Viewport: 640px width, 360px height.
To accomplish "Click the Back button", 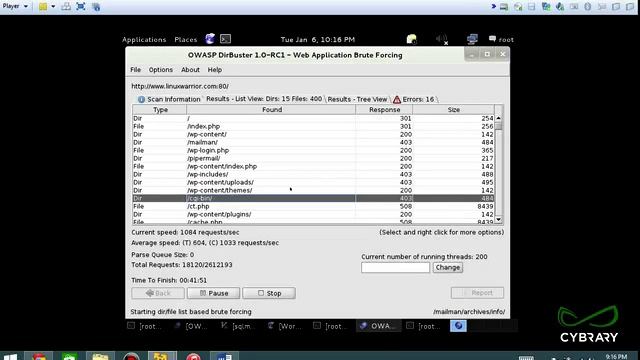I will [158, 293].
